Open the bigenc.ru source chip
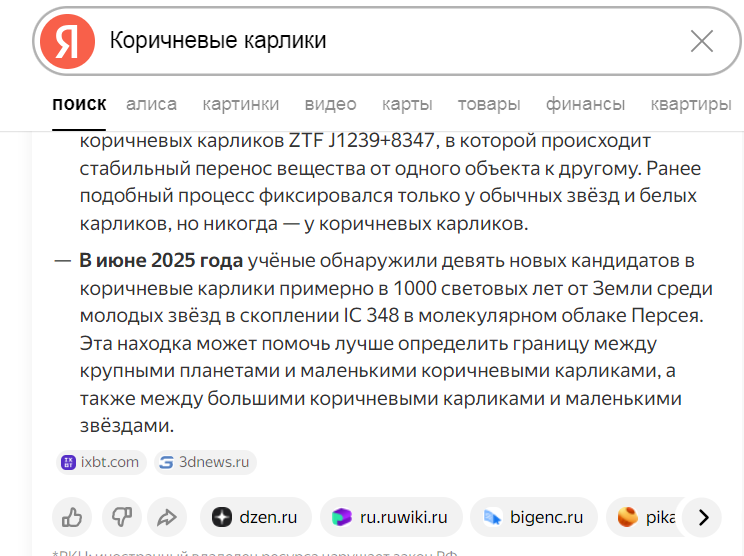Image resolution: width=744 pixels, height=556 pixels. point(534,517)
